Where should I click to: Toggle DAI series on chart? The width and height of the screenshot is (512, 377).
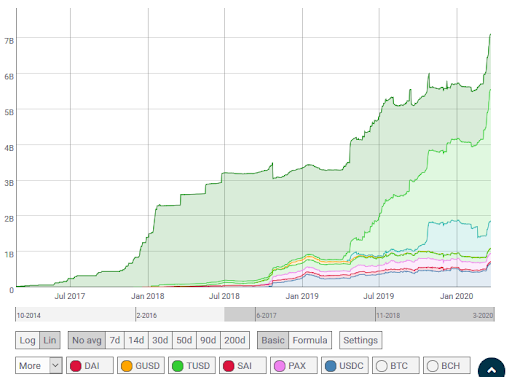coord(90,366)
